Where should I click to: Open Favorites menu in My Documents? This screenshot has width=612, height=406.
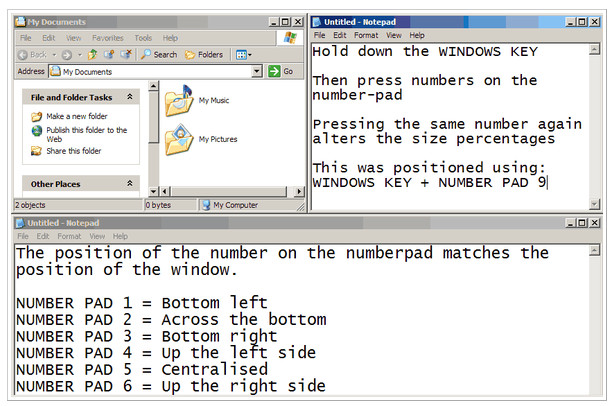(x=108, y=38)
